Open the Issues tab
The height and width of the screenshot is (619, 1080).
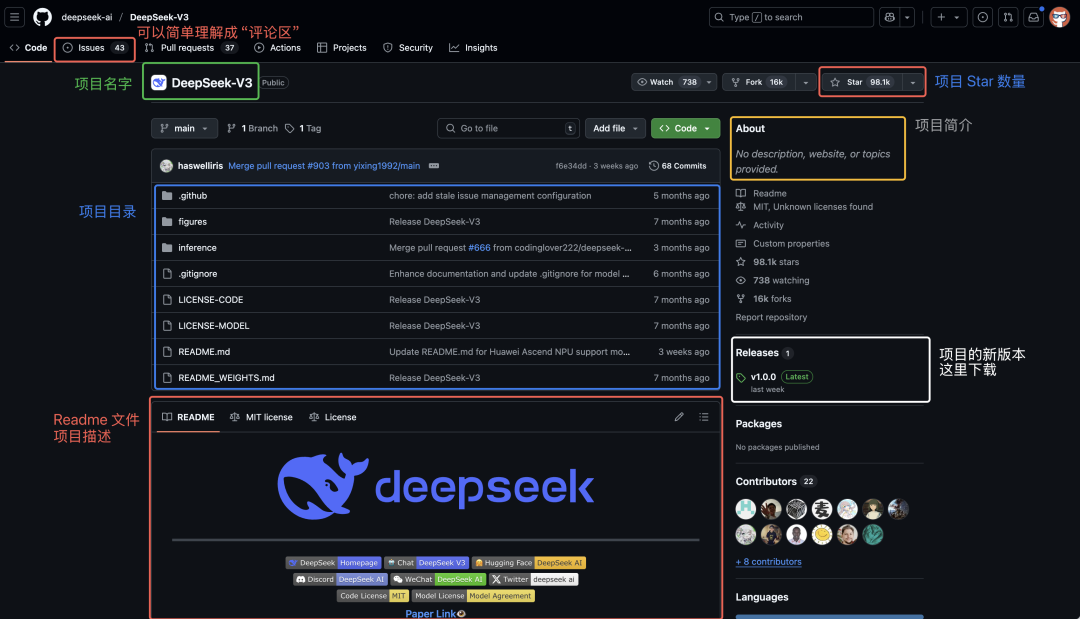click(x=94, y=48)
